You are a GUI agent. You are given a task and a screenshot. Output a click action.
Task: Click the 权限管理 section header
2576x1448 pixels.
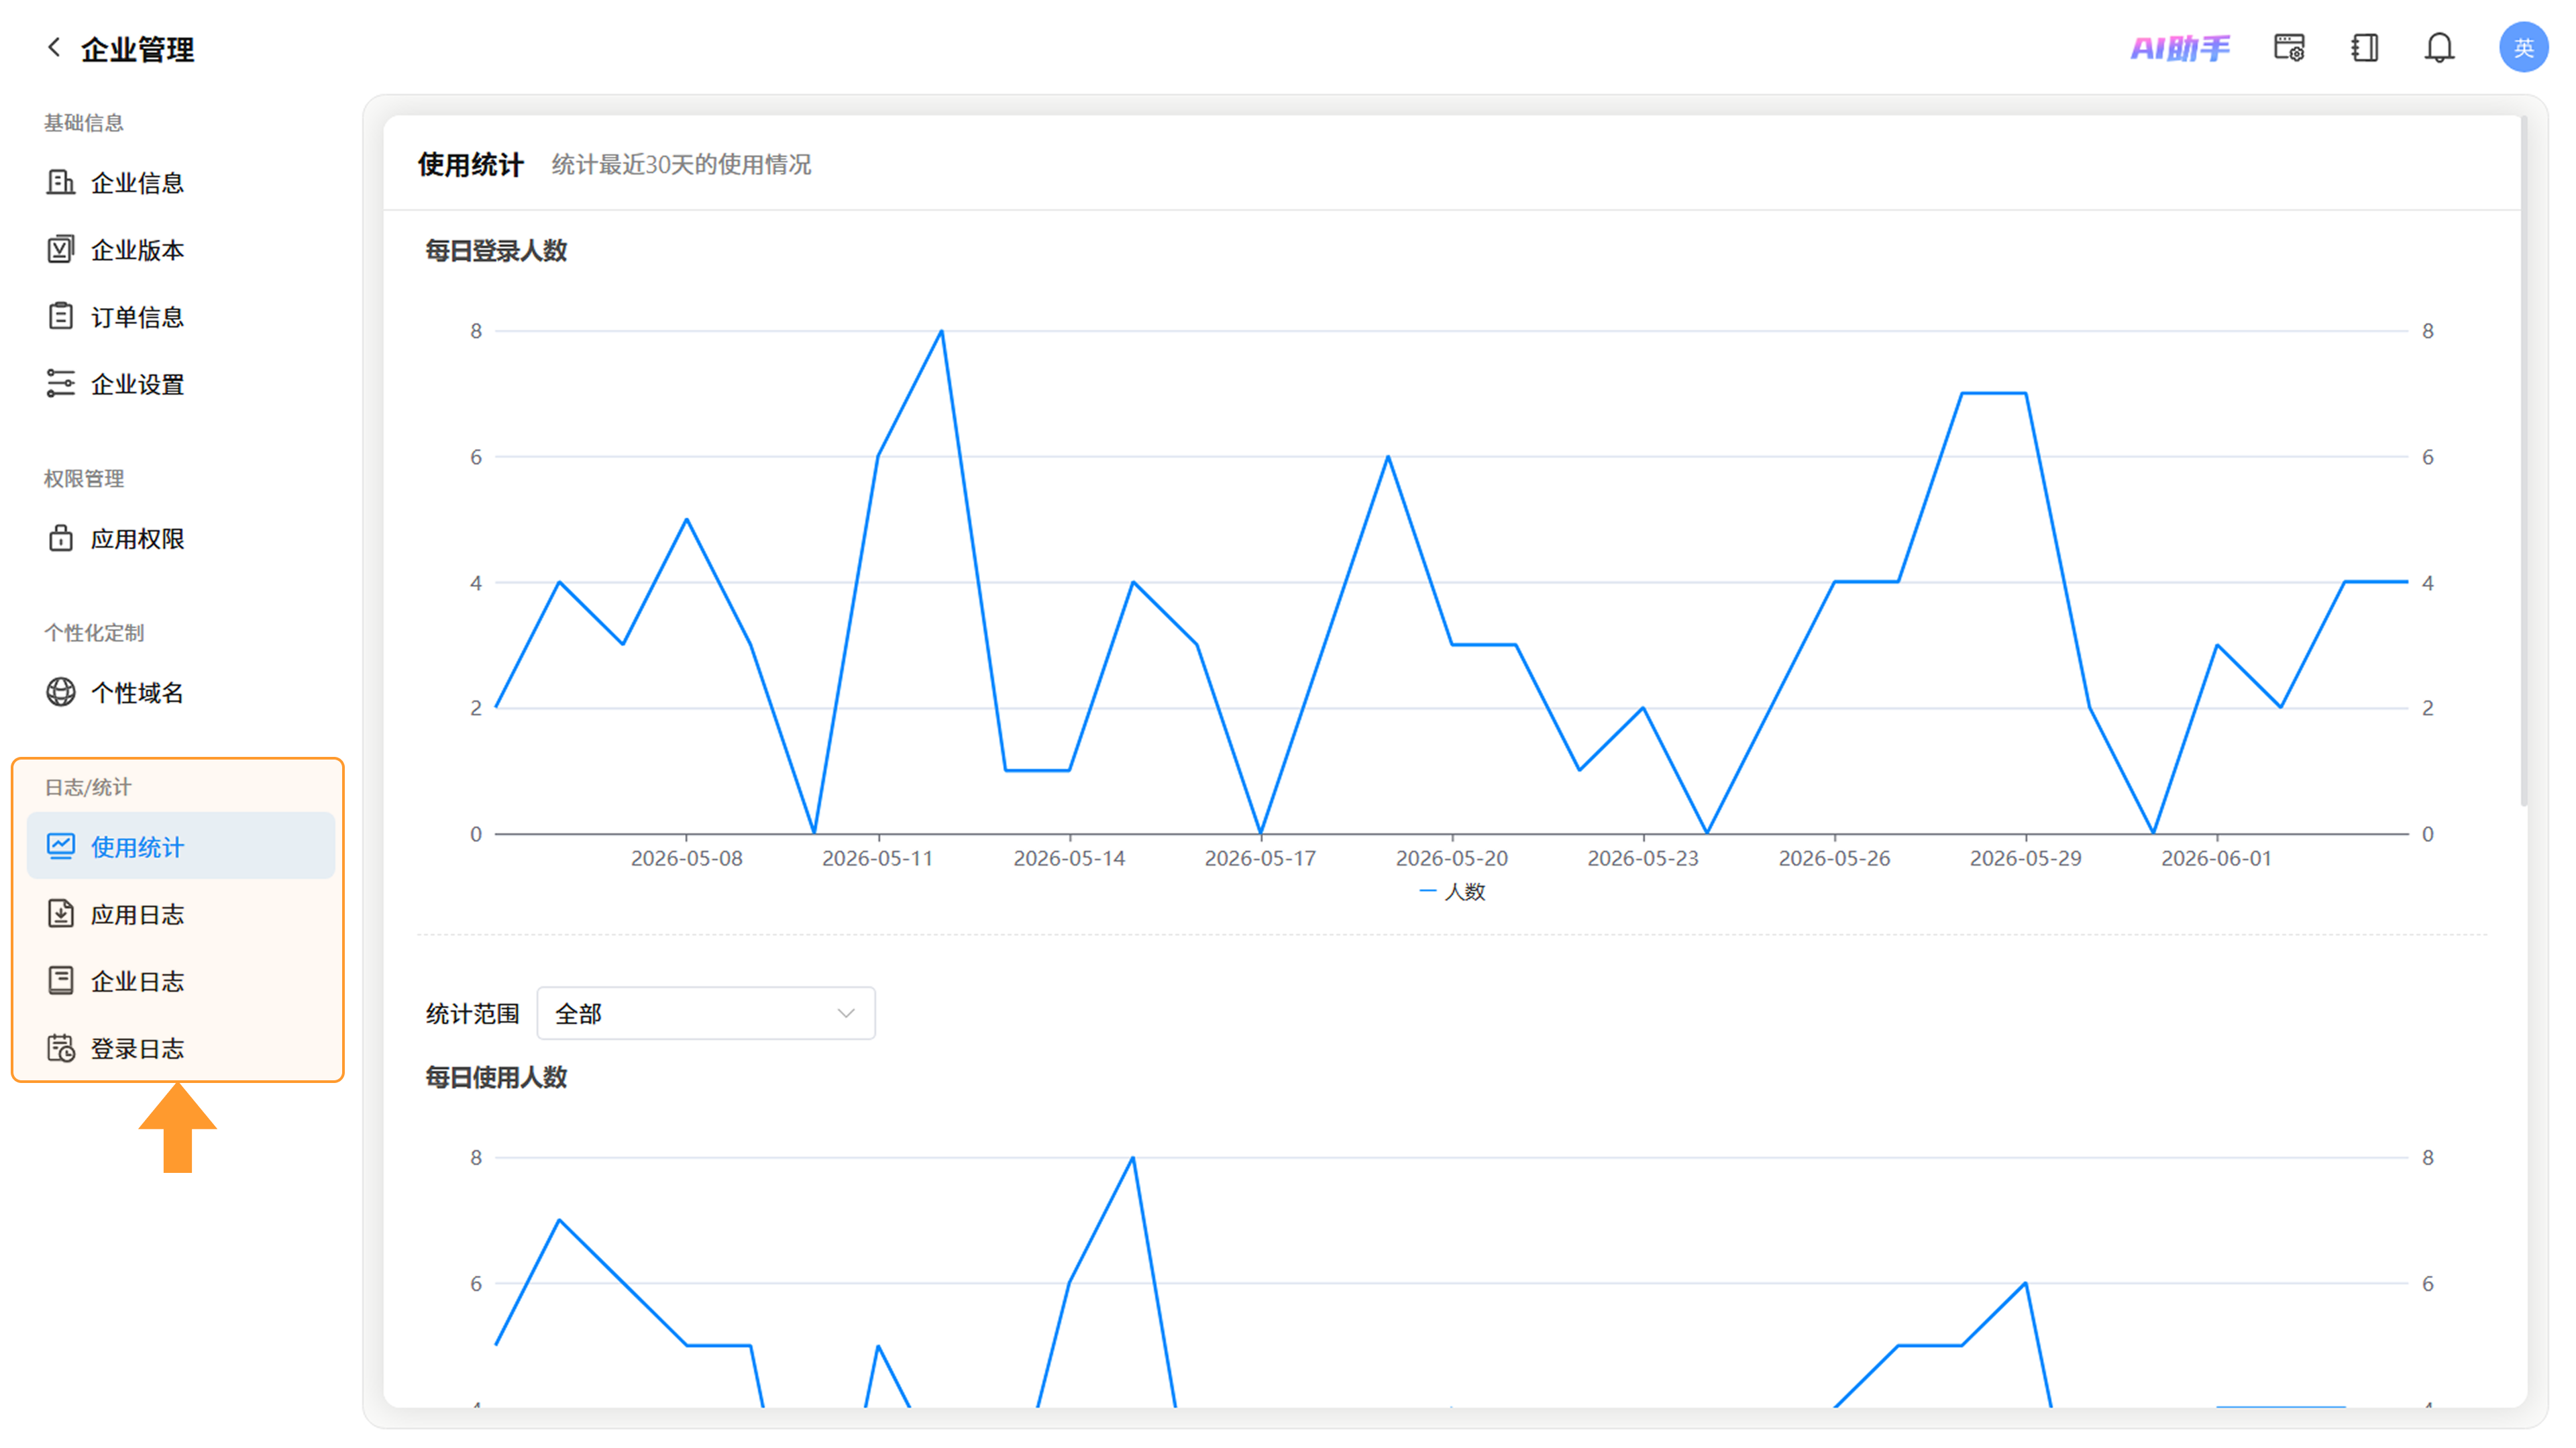point(83,478)
